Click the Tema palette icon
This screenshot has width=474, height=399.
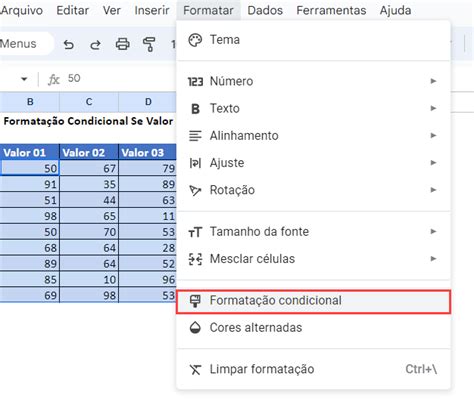coord(195,40)
